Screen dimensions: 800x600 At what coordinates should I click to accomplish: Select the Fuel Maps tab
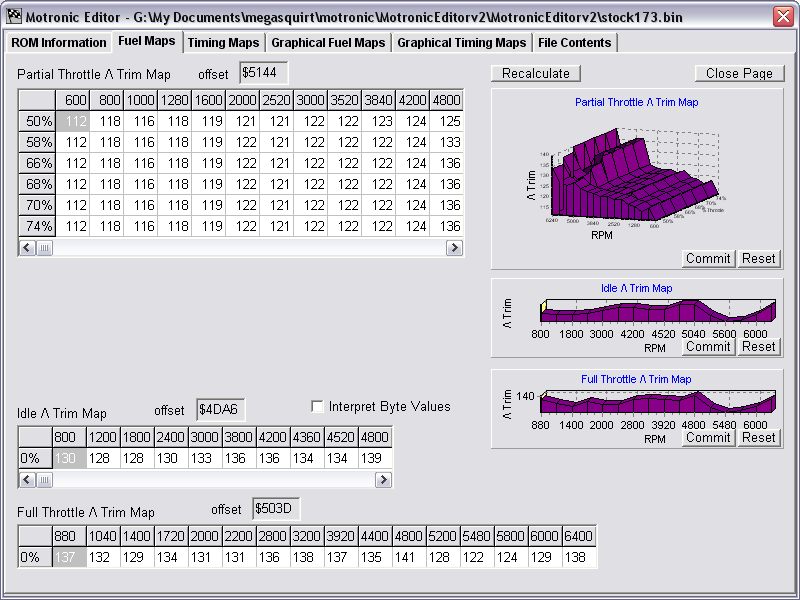coord(147,41)
